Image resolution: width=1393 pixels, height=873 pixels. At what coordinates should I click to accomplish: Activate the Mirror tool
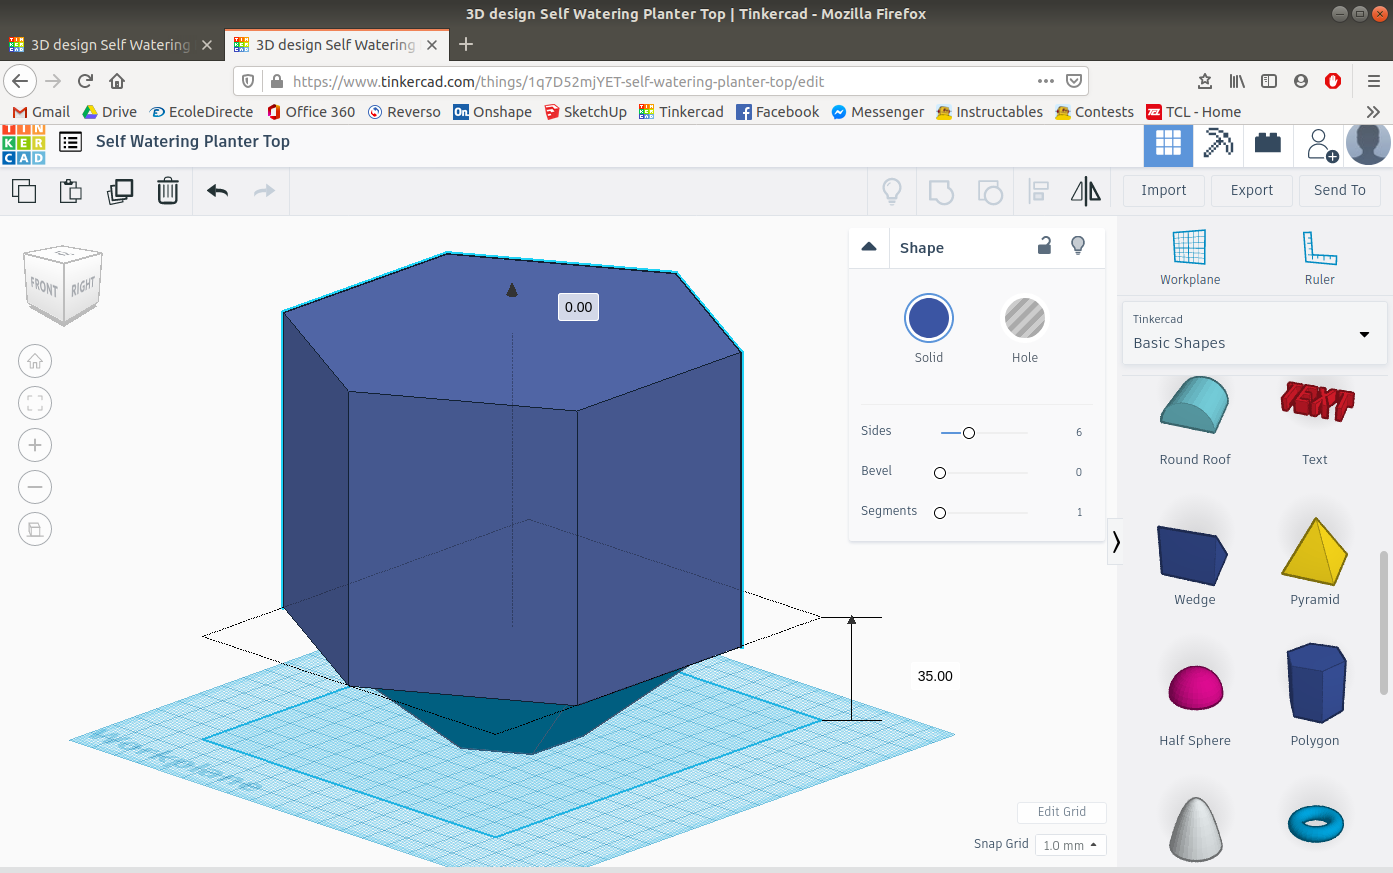pos(1085,190)
